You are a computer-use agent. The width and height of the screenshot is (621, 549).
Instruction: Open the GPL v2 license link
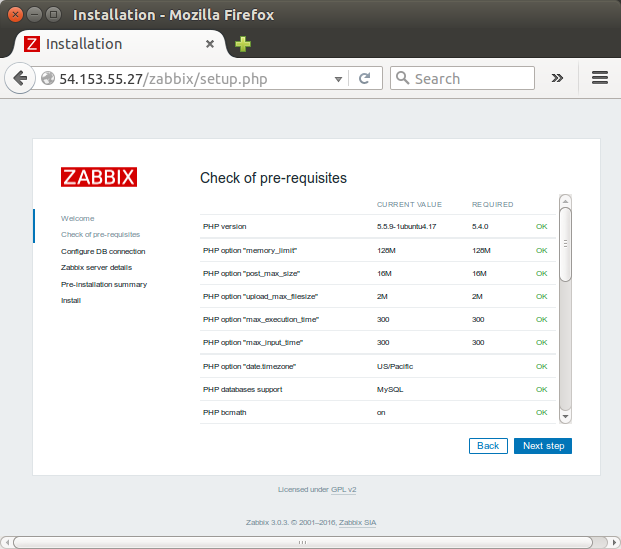tap(343, 490)
